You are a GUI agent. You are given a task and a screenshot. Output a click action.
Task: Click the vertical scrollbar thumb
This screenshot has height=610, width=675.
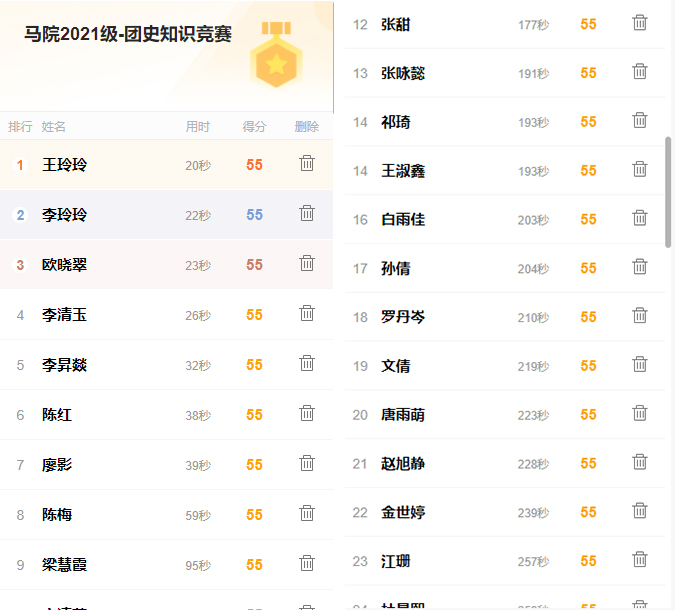[668, 192]
